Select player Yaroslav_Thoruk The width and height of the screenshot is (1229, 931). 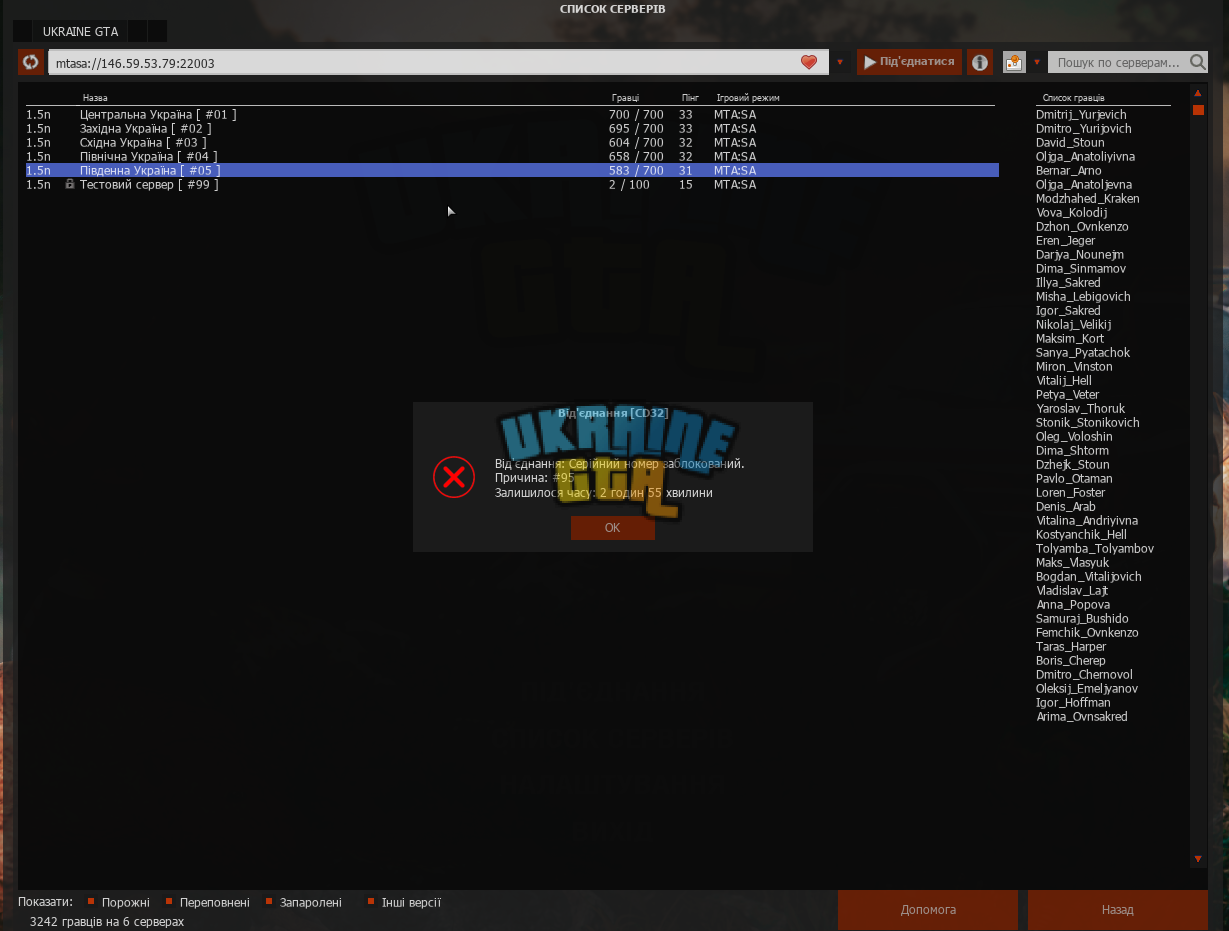1080,409
